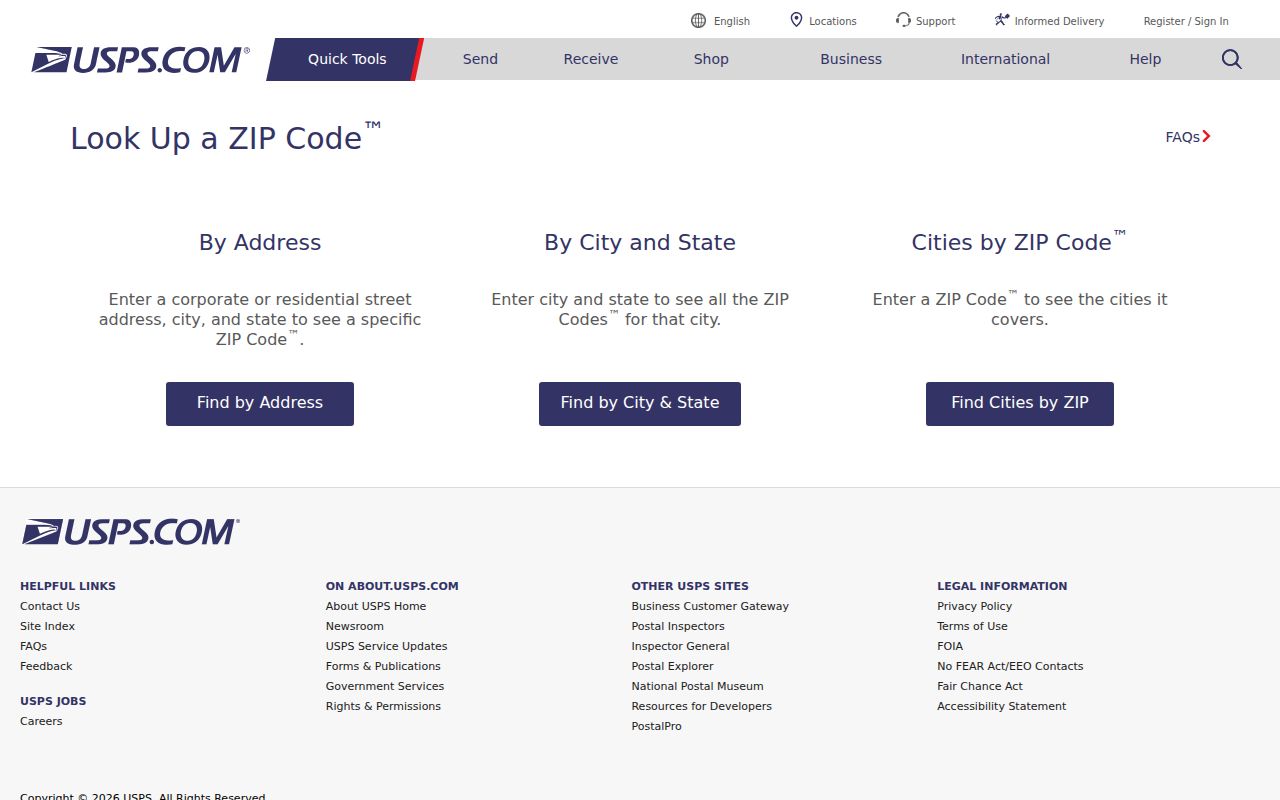Screen dimensions: 1280x800
Task: Open Contact Us footer link
Action: coord(50,606)
